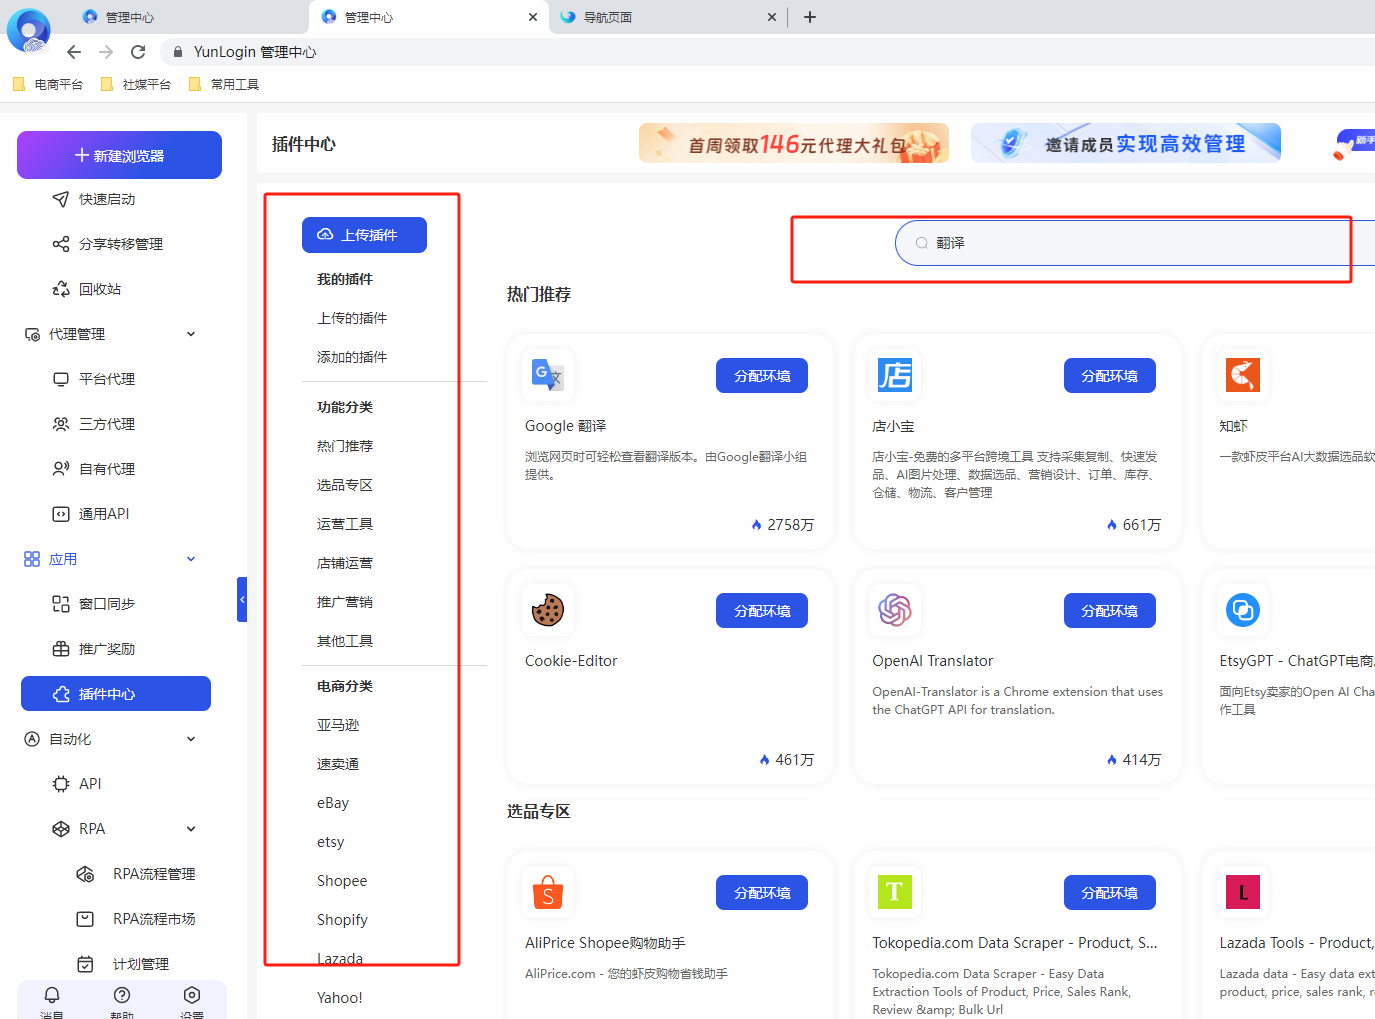The width and height of the screenshot is (1375, 1019).
Task: Collapse the RPA submenu
Action: (191, 829)
